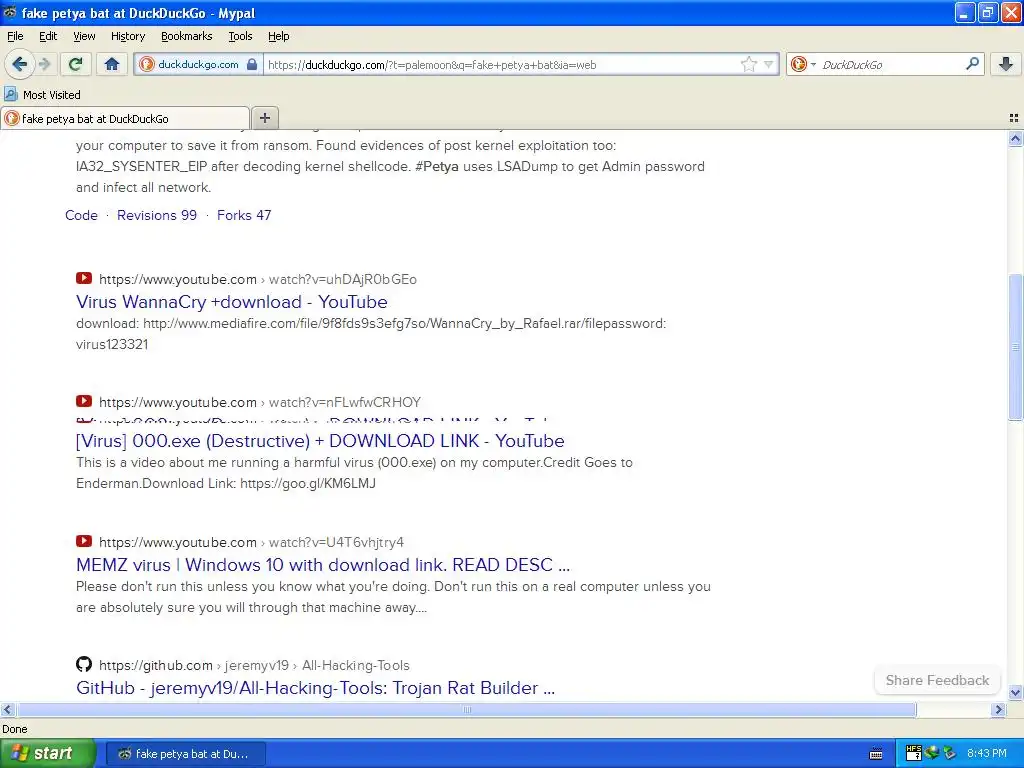Viewport: 1024px width, 768px height.
Task: Open the Most Visited bookmarks folder
Action: 42,95
